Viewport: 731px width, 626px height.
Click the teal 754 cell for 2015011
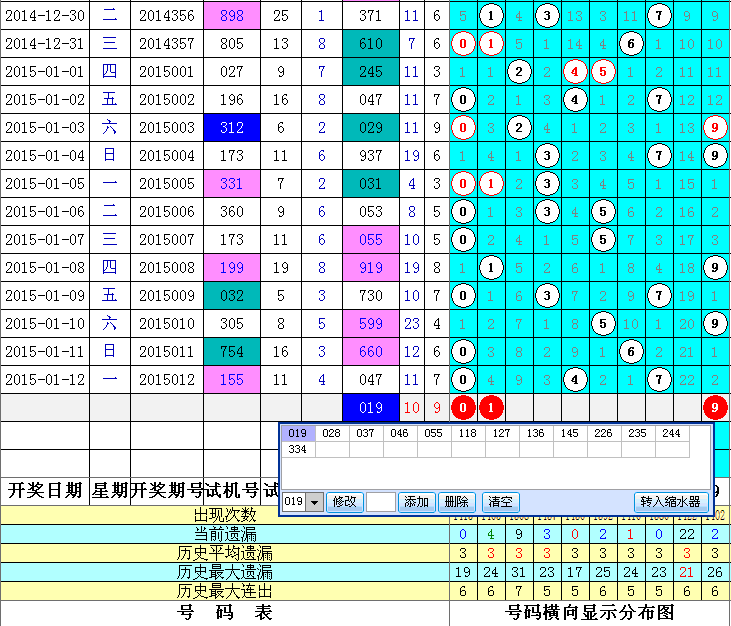pyautogui.click(x=231, y=352)
